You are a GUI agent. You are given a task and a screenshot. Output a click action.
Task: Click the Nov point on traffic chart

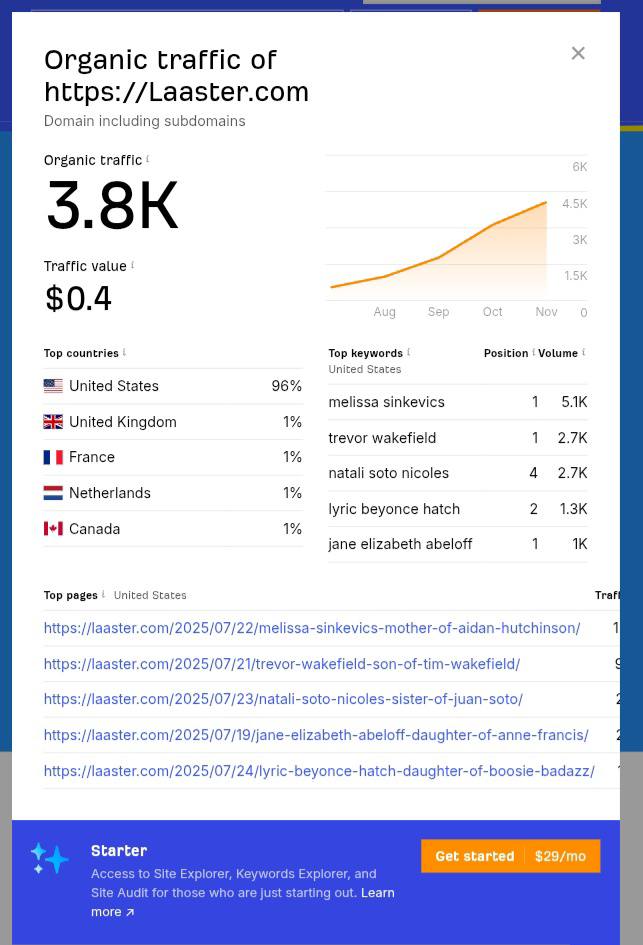(546, 202)
